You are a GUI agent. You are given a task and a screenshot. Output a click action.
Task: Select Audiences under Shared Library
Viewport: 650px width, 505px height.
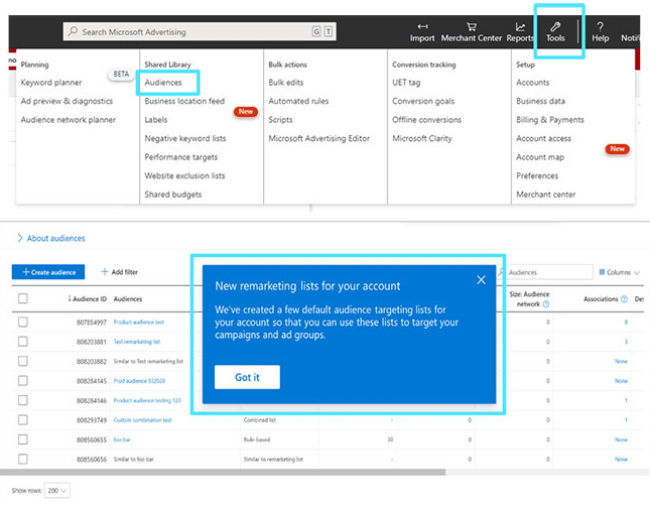163,83
